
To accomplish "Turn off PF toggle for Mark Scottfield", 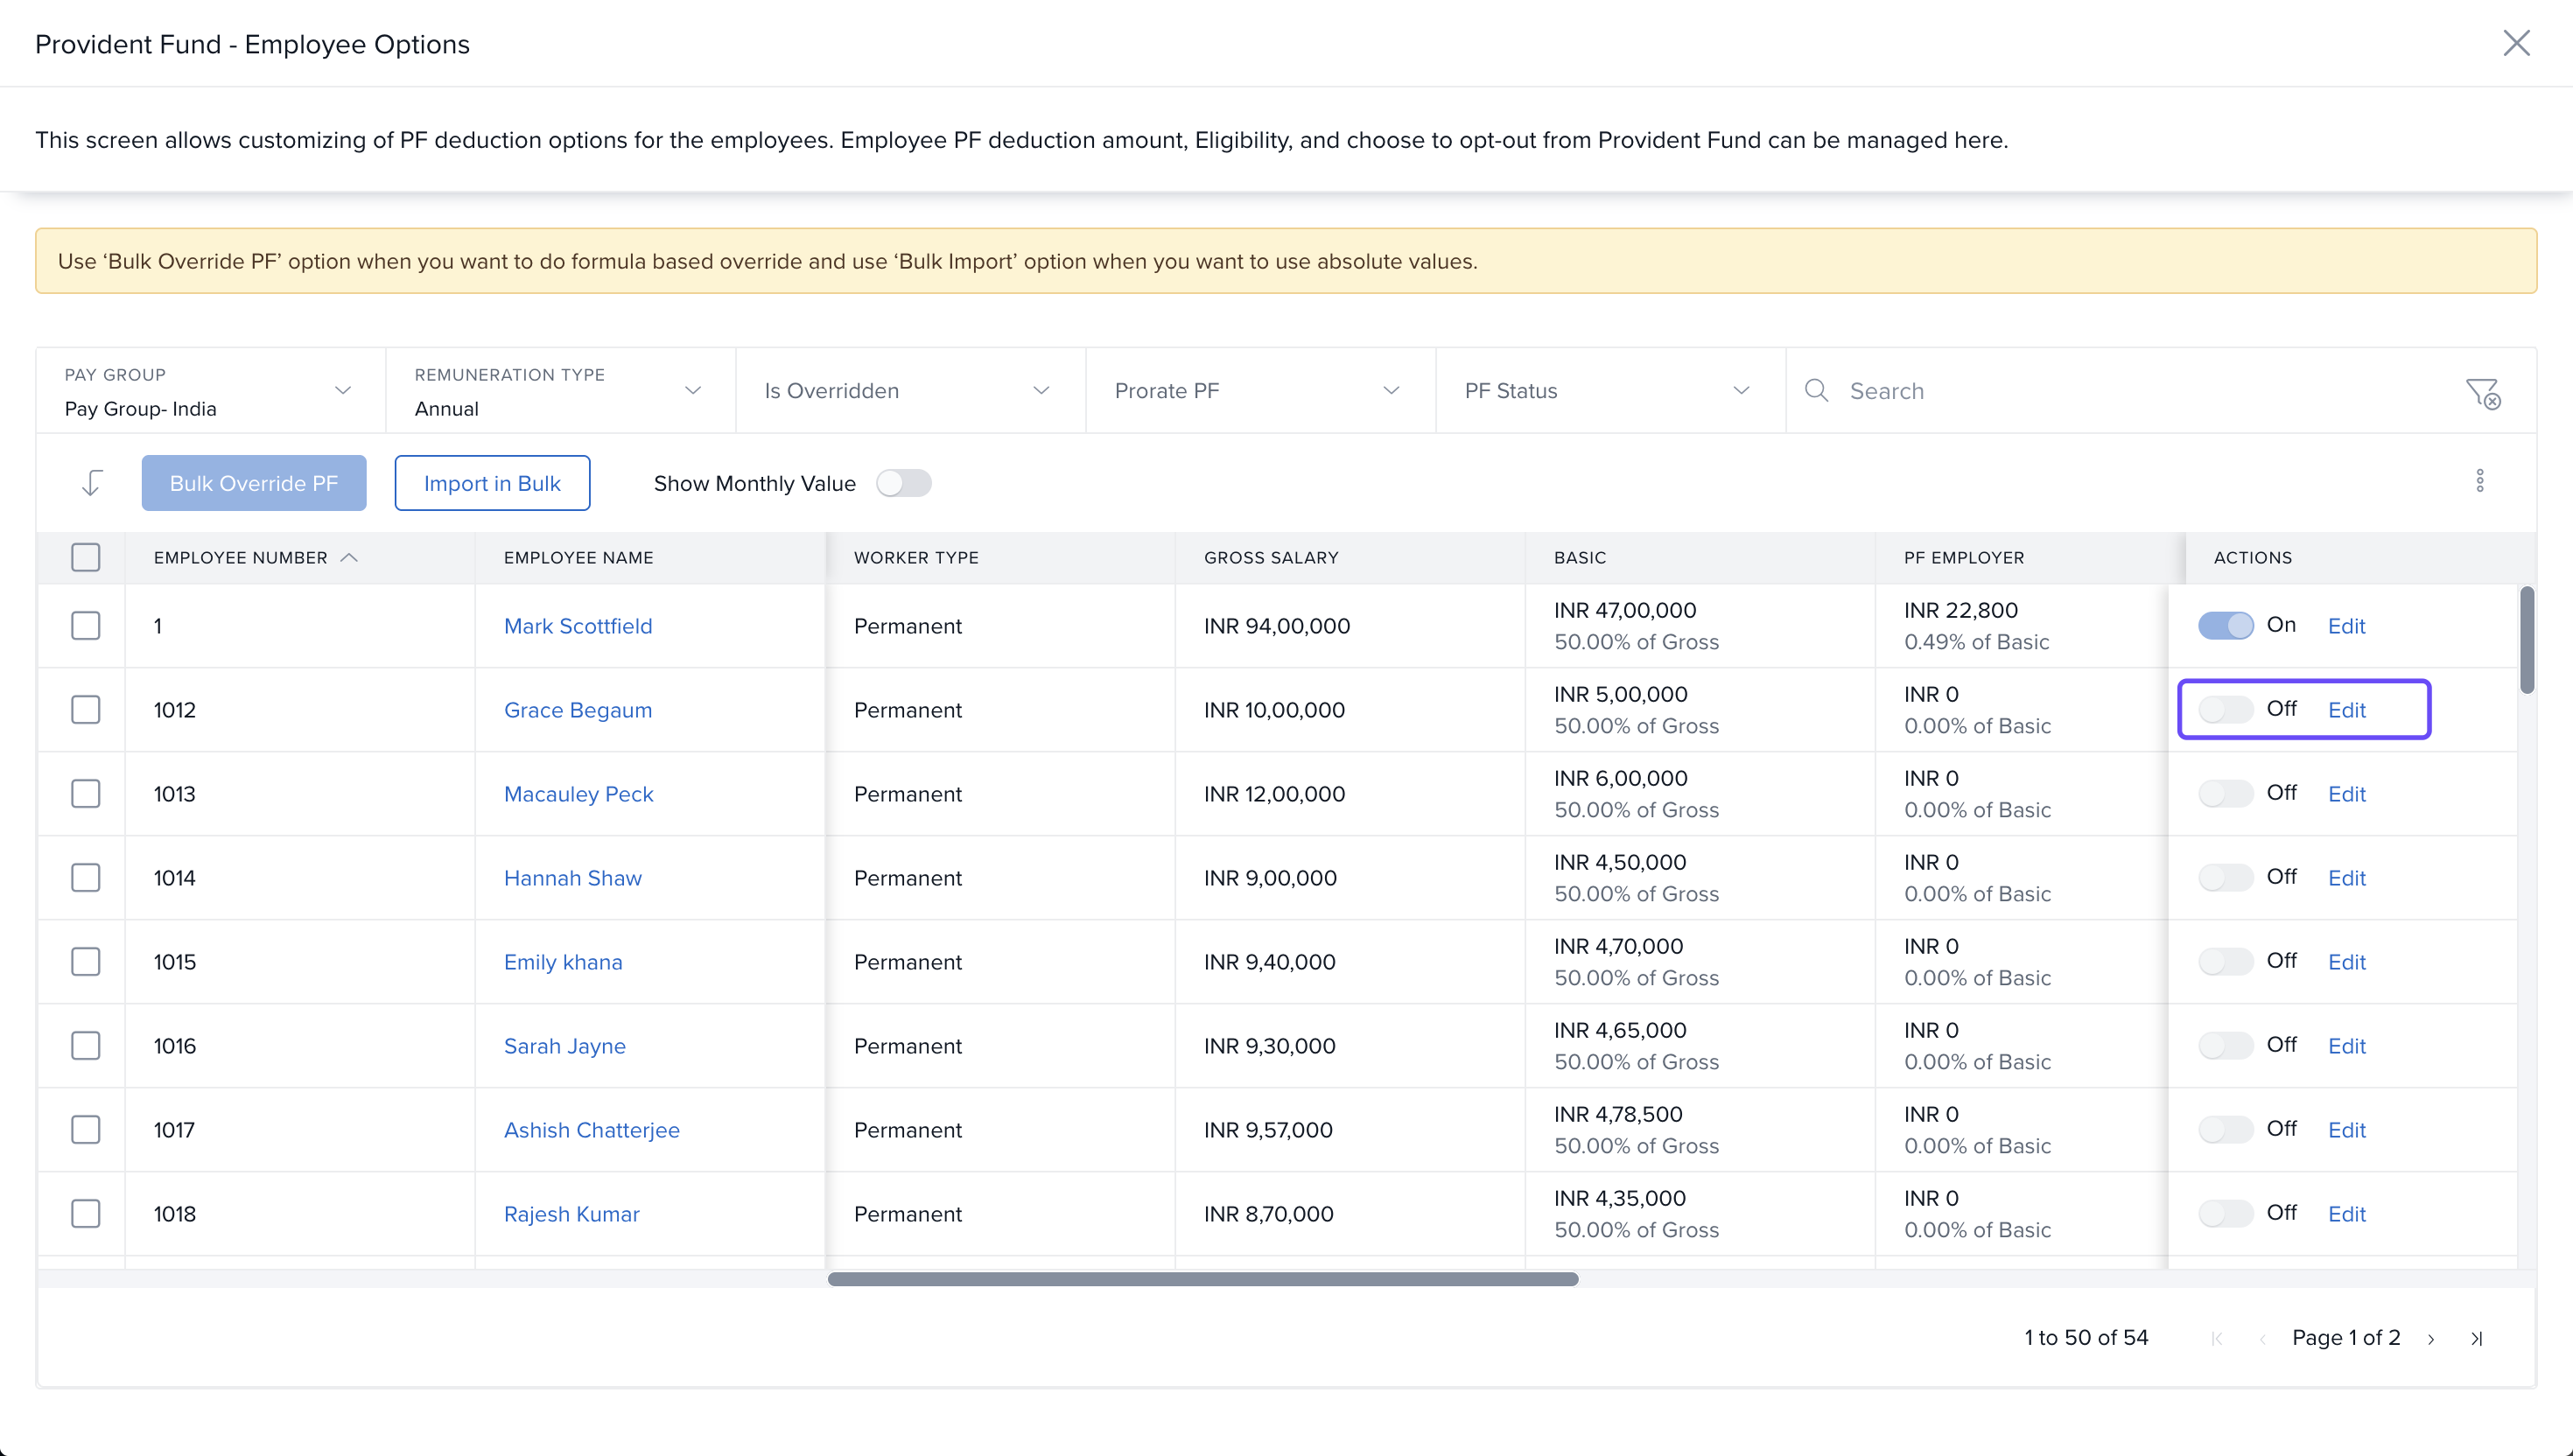I will (x=2225, y=625).
